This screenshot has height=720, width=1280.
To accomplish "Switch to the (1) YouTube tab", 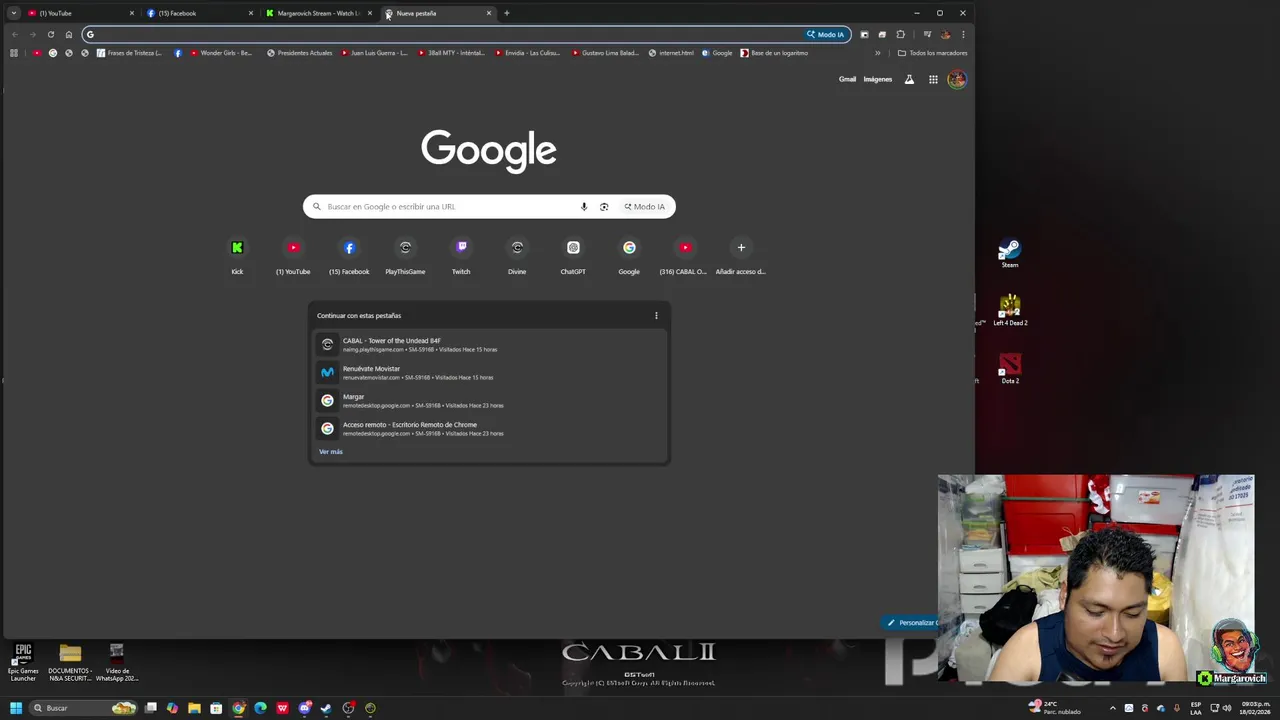I will point(78,13).
